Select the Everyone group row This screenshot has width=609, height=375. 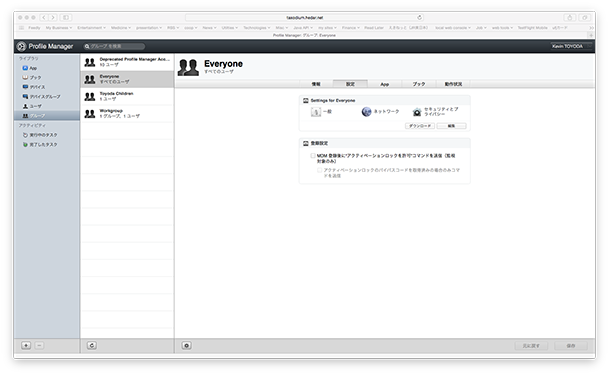(127, 79)
